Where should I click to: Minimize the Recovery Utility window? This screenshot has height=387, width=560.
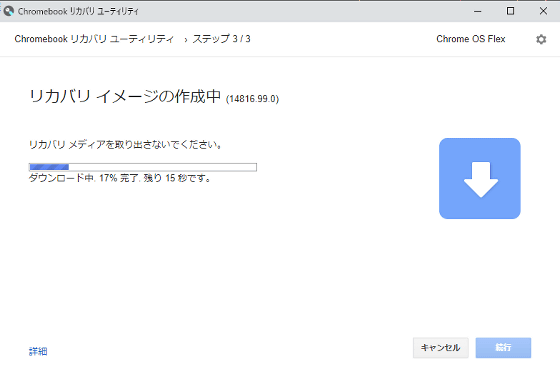click(x=478, y=11)
